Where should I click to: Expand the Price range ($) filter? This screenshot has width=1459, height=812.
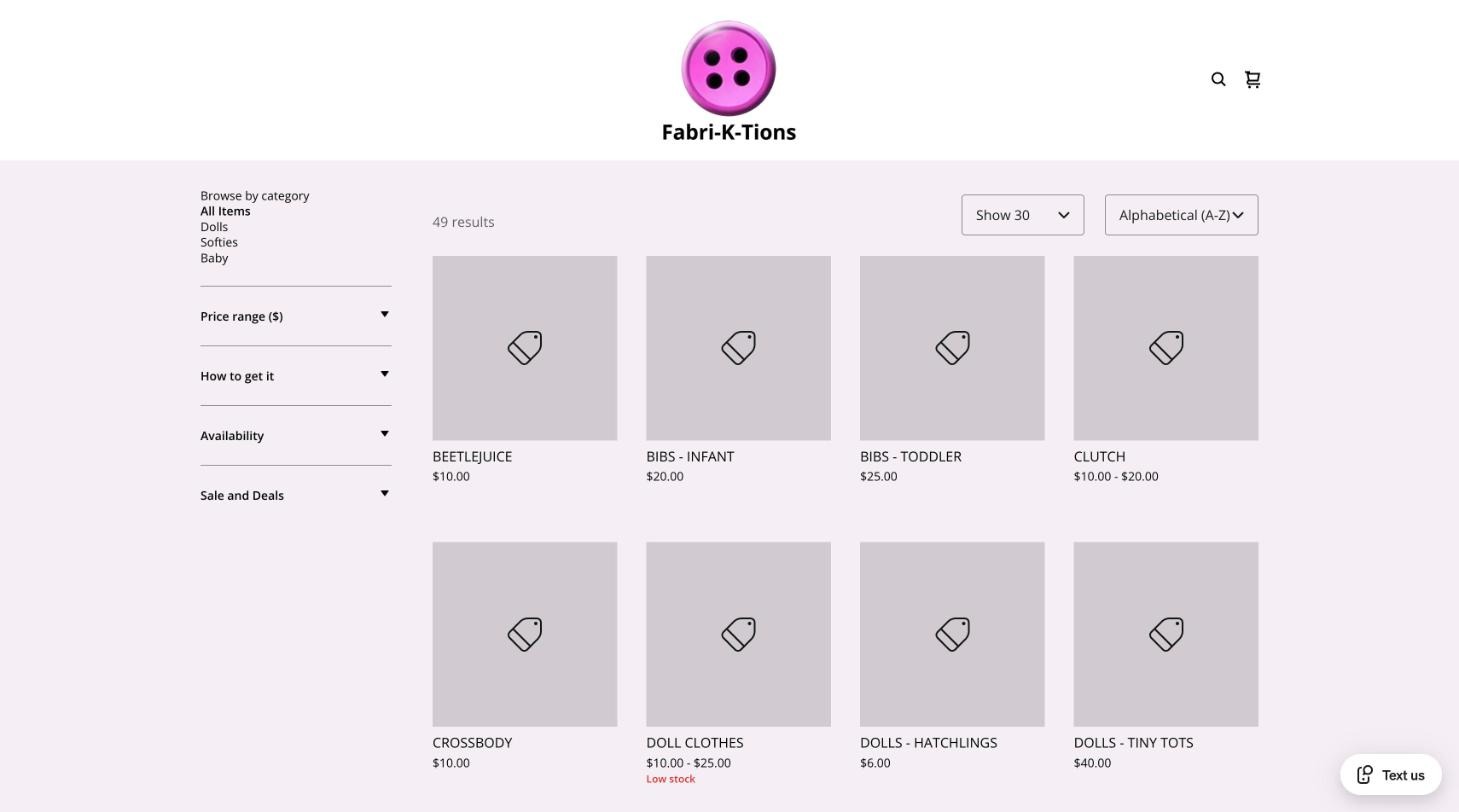[x=295, y=316]
